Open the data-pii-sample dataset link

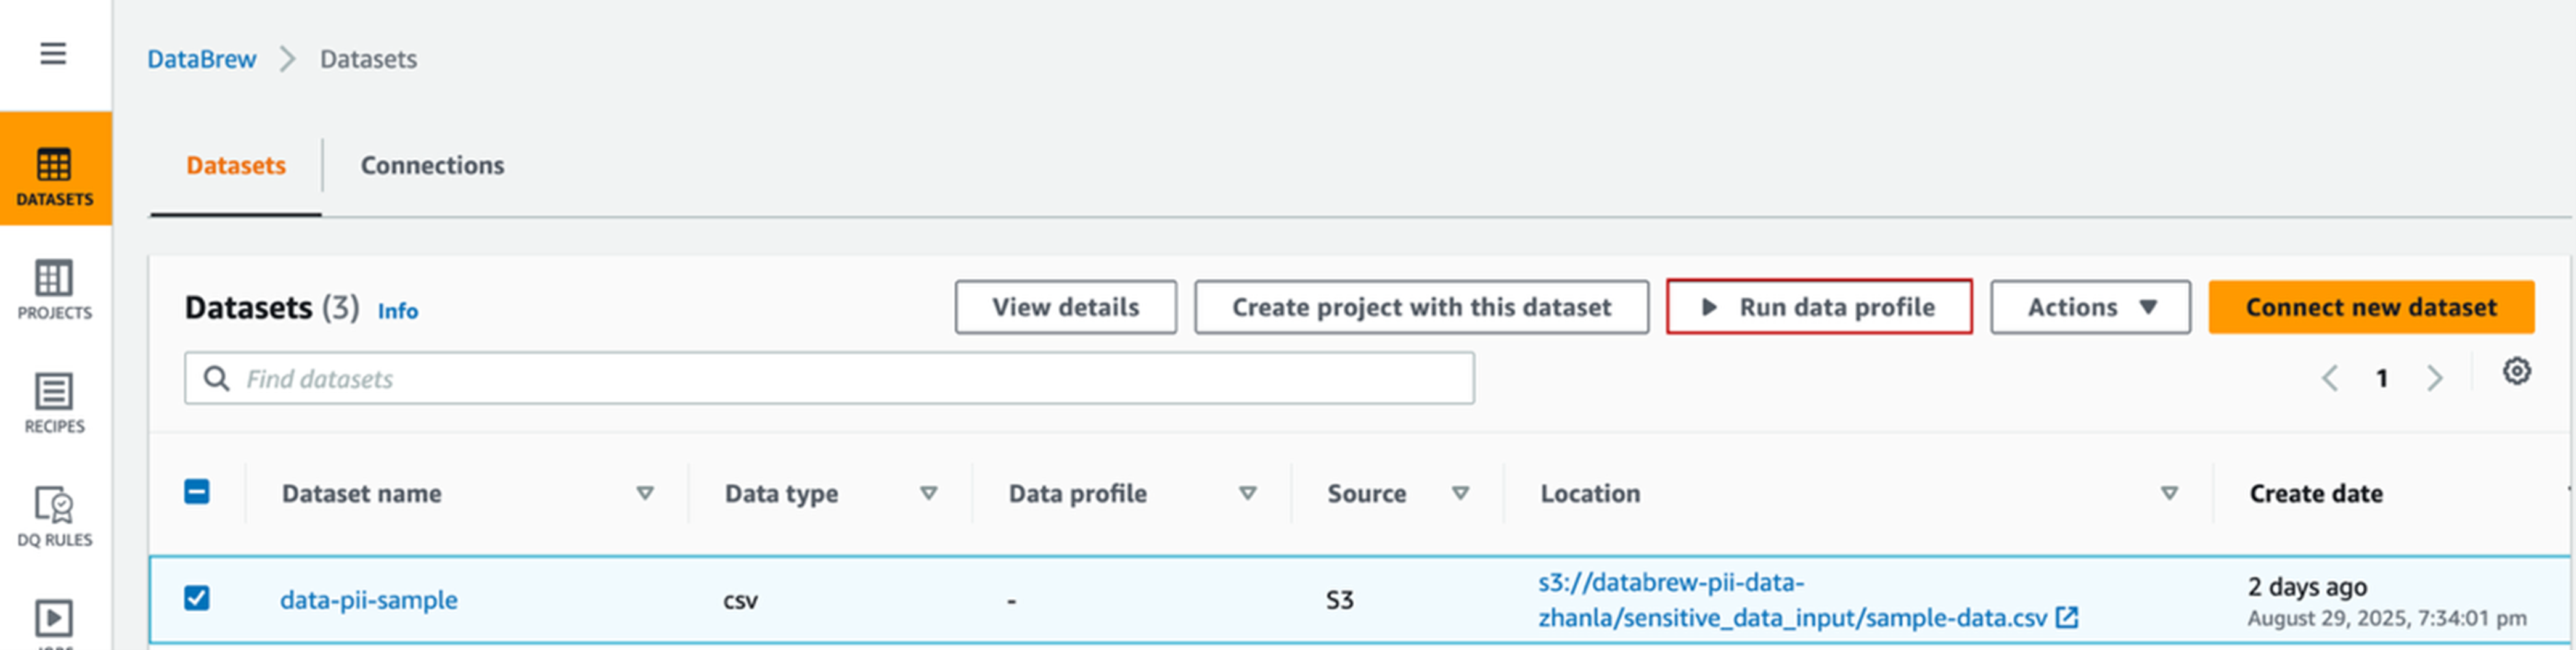[x=369, y=600]
